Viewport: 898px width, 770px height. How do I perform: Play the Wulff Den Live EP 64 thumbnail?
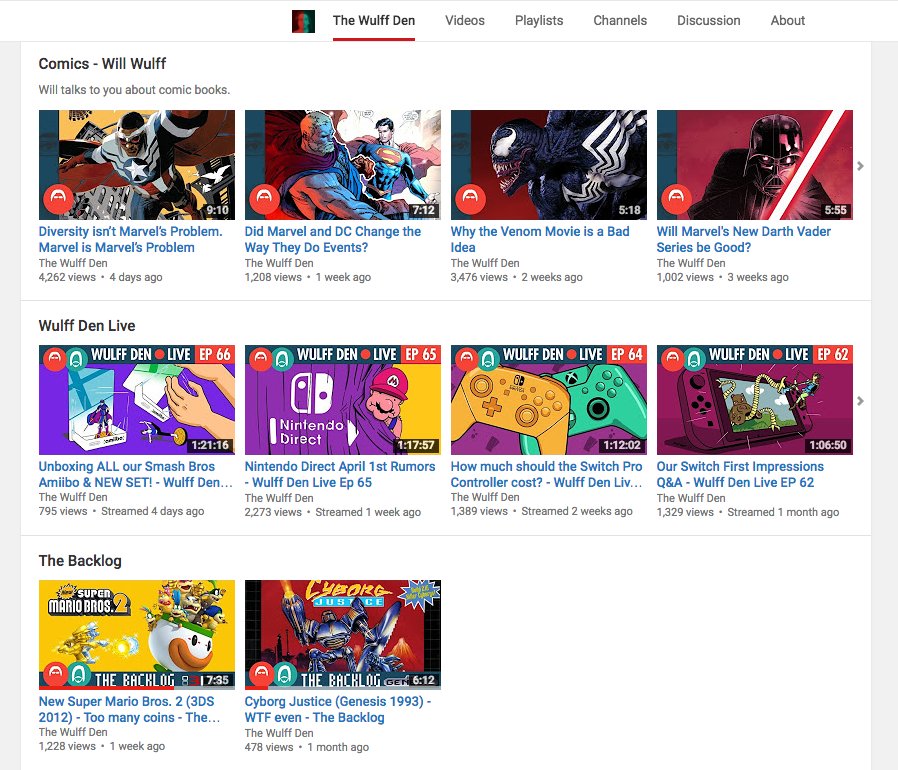549,400
